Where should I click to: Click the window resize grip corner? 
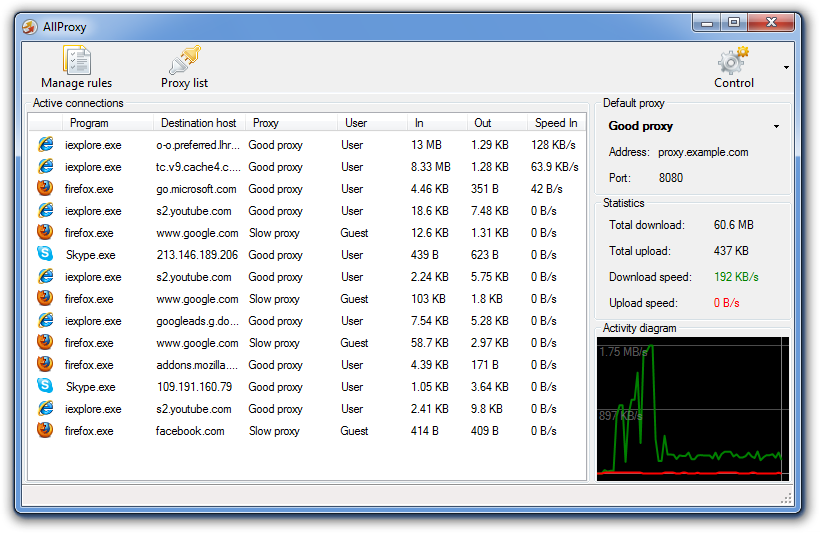[786, 497]
